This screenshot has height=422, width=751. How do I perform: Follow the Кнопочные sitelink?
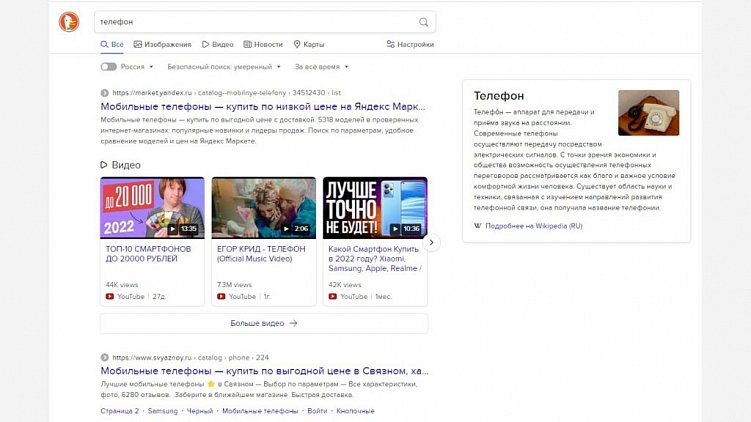[x=355, y=411]
